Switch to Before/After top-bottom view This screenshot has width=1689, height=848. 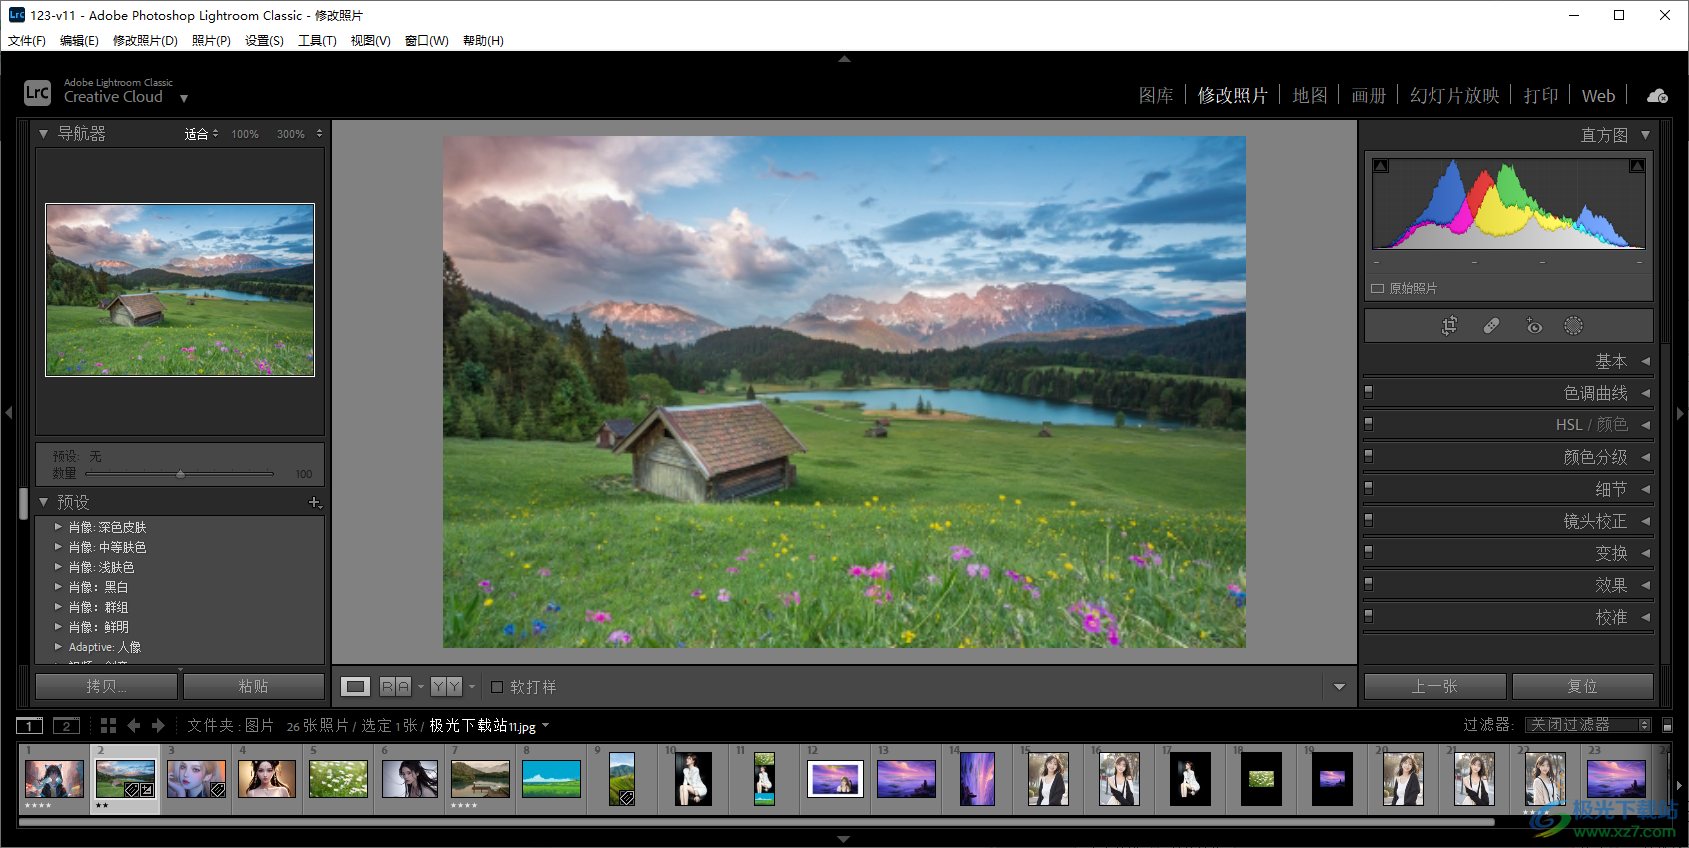(447, 687)
